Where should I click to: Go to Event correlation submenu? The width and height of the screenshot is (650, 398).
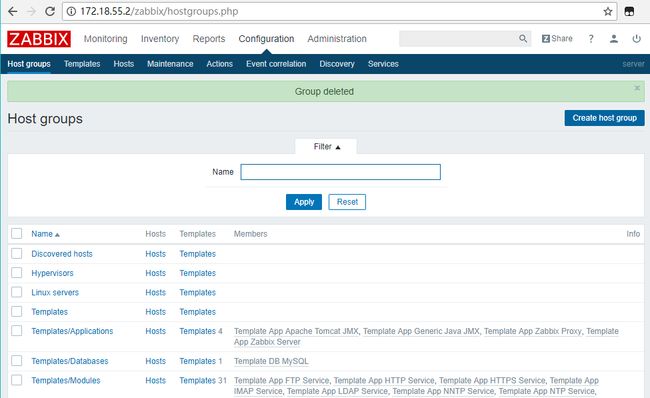[276, 64]
